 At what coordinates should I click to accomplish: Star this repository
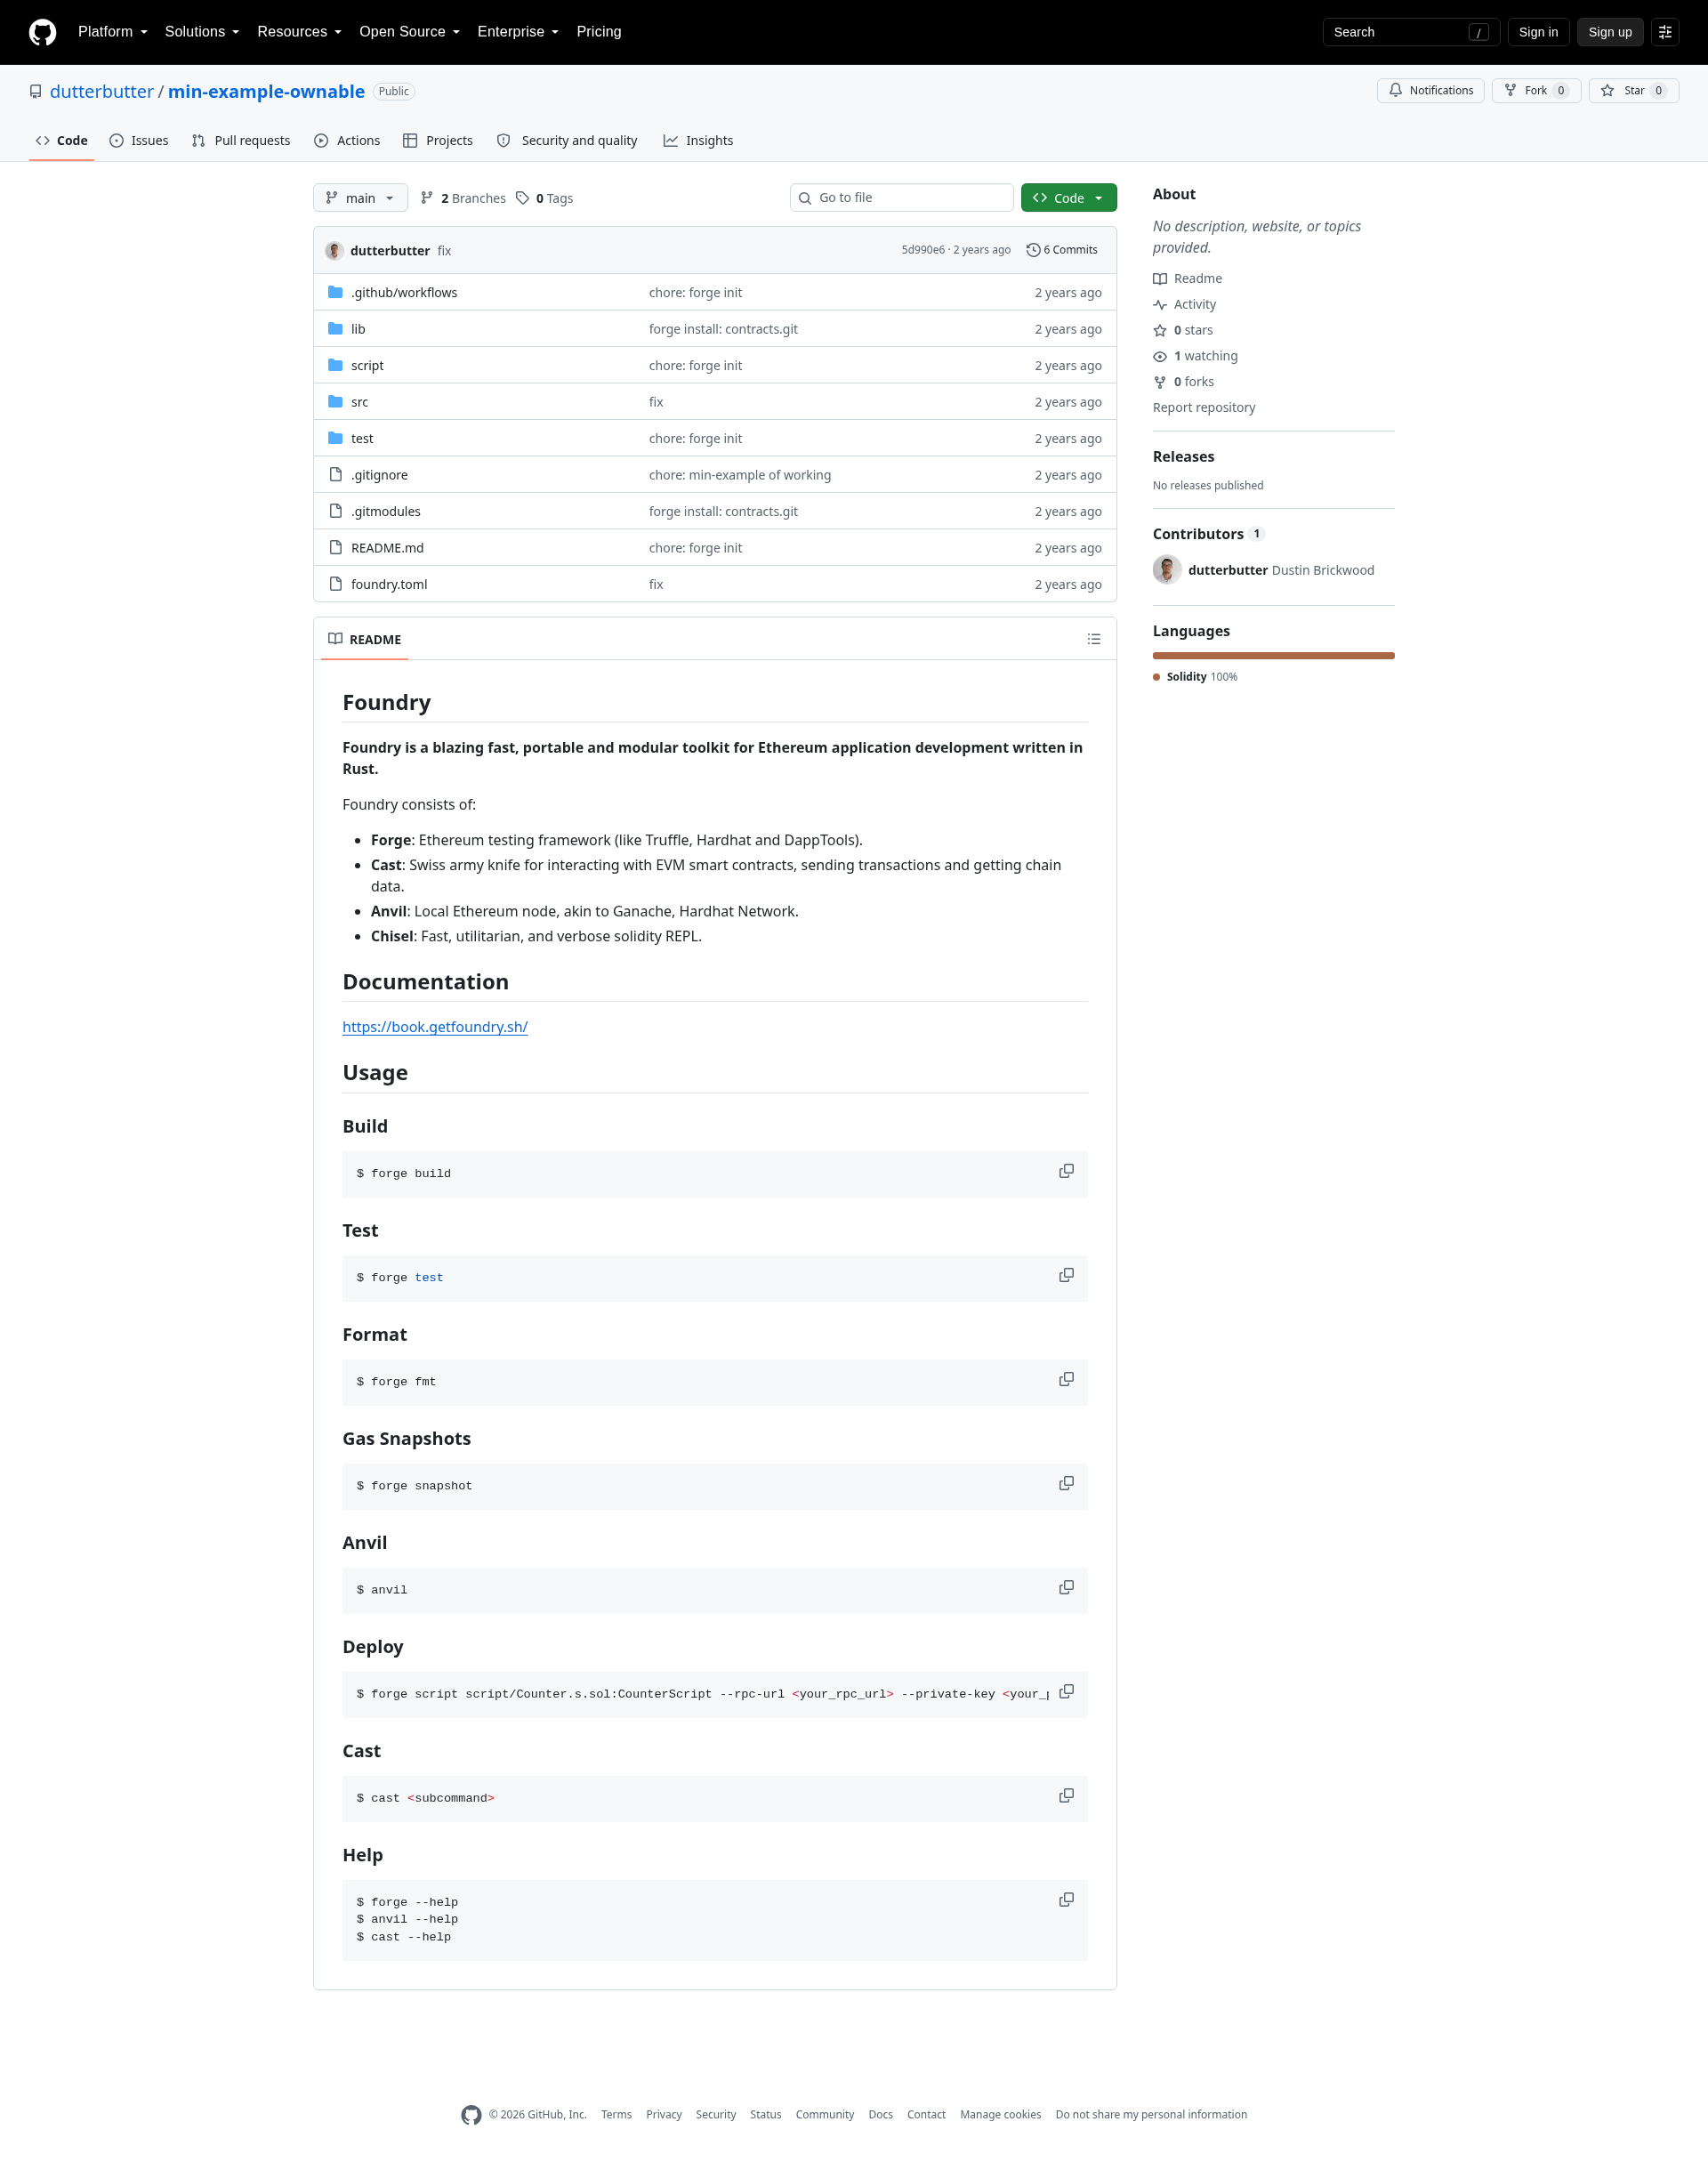click(1633, 91)
